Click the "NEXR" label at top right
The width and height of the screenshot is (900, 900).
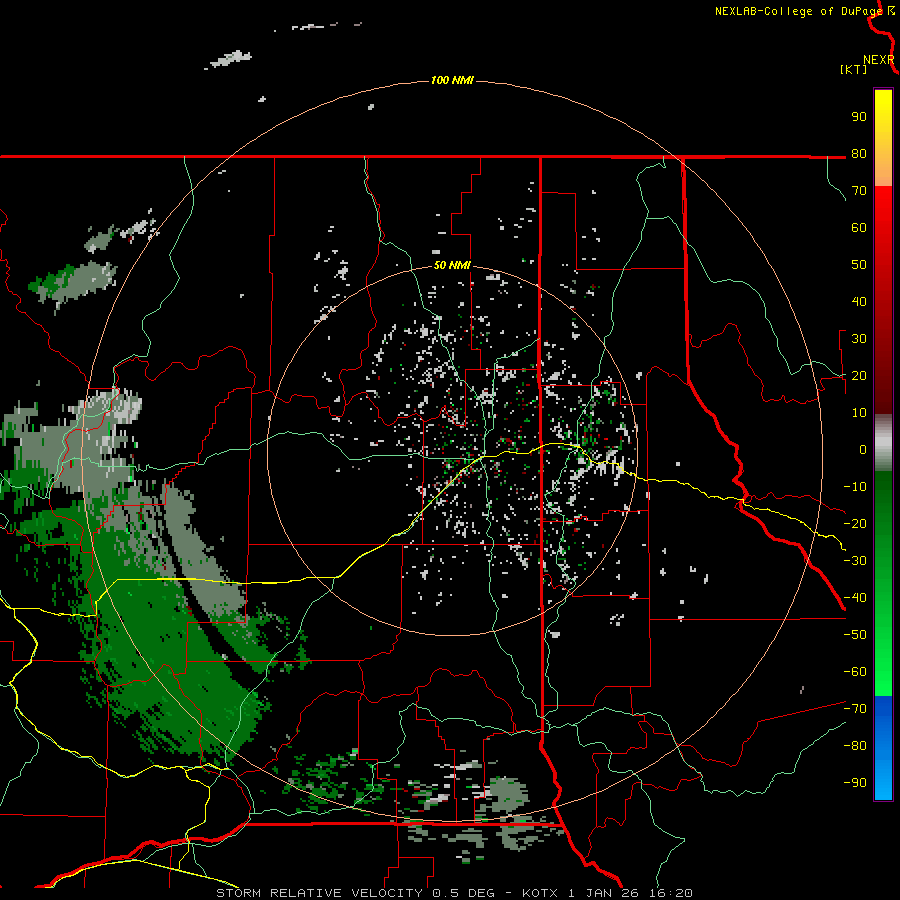tap(878, 60)
